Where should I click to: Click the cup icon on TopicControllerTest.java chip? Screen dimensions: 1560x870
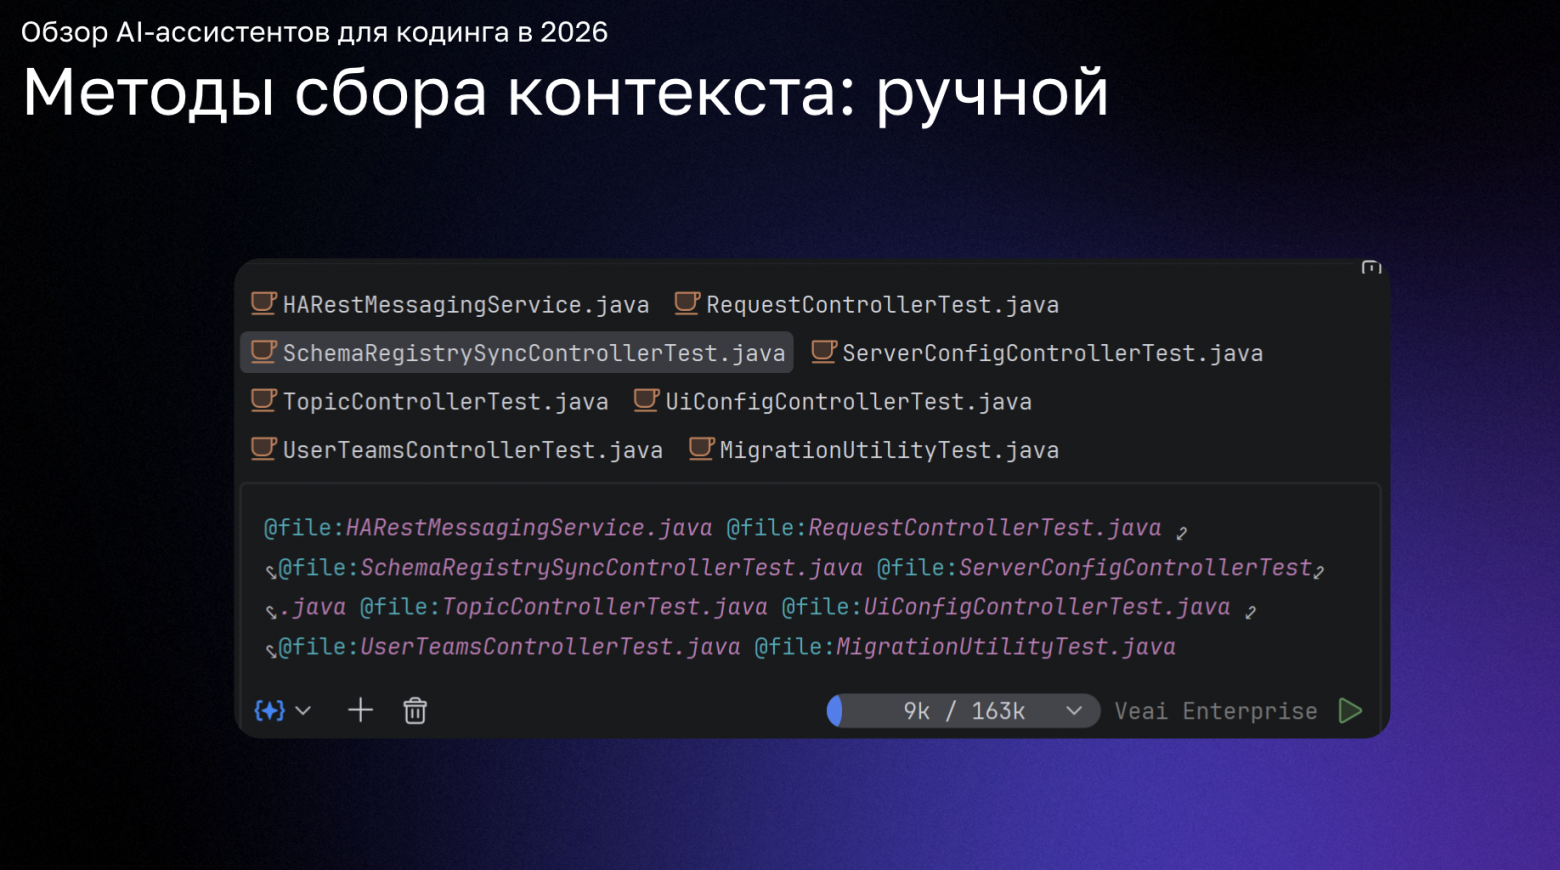[263, 400]
